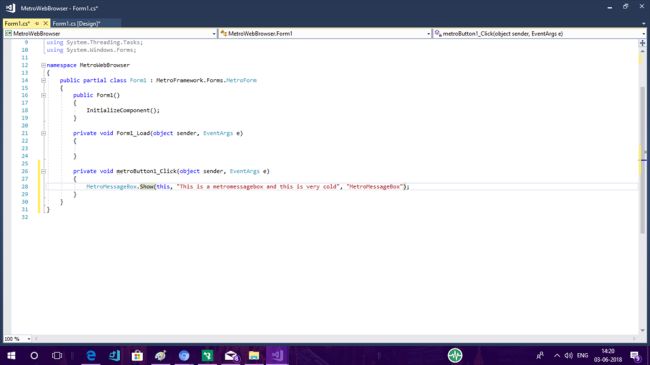Screen dimensions: 650x365
Task: Click the metroButton1_Click method name in code
Action: click(x=146, y=171)
